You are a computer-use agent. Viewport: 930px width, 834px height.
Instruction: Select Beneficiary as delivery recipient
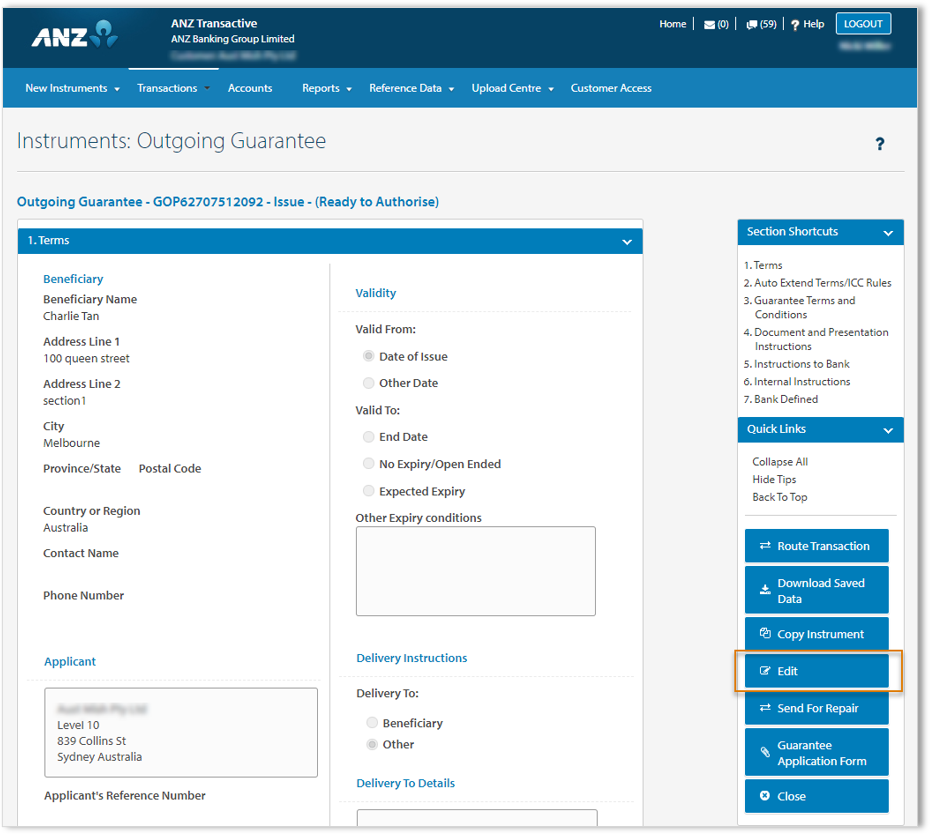pos(372,723)
